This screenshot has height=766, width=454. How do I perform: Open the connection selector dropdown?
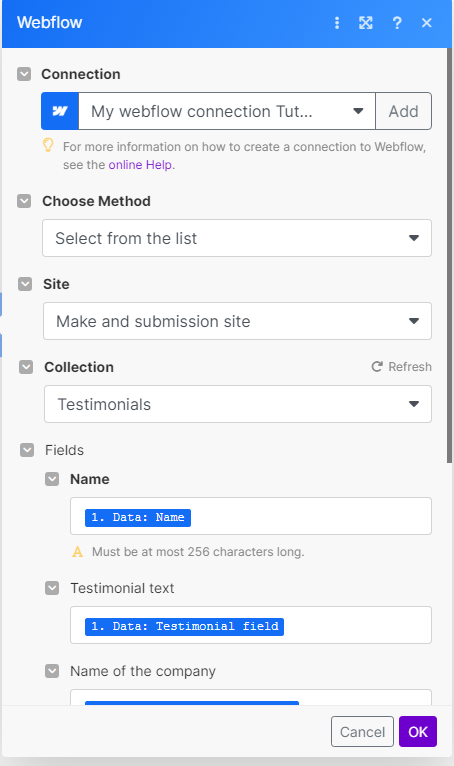coord(227,111)
